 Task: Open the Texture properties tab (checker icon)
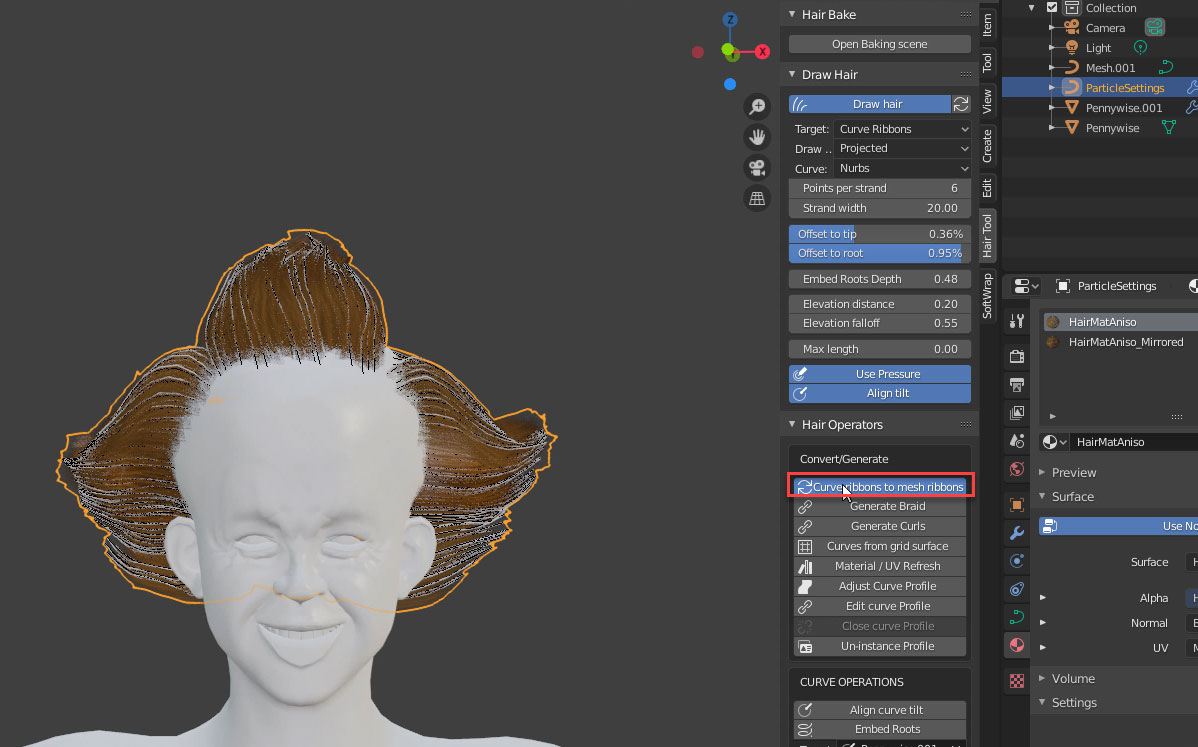[x=1017, y=681]
